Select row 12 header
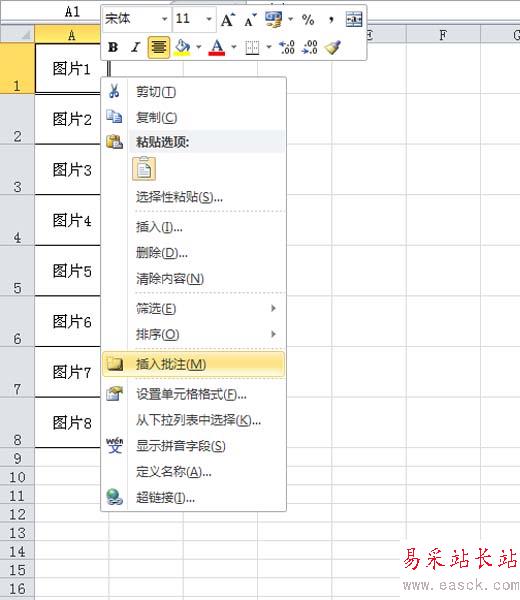 tap(17, 514)
